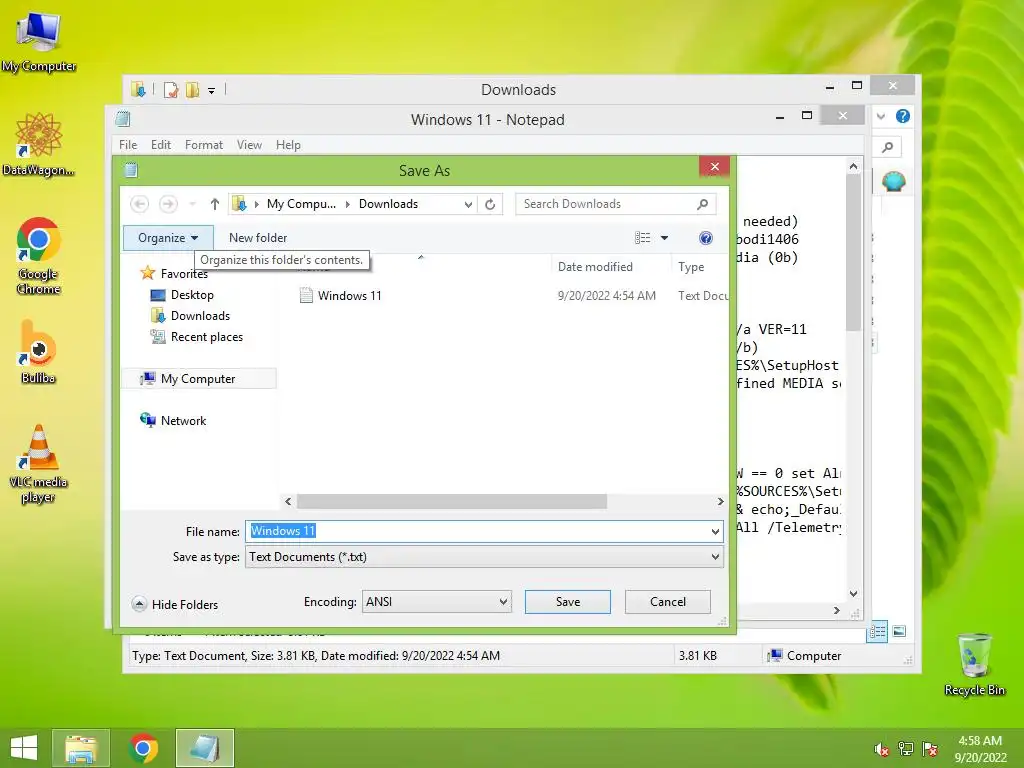Select Downloads under Favorites

(x=200, y=315)
